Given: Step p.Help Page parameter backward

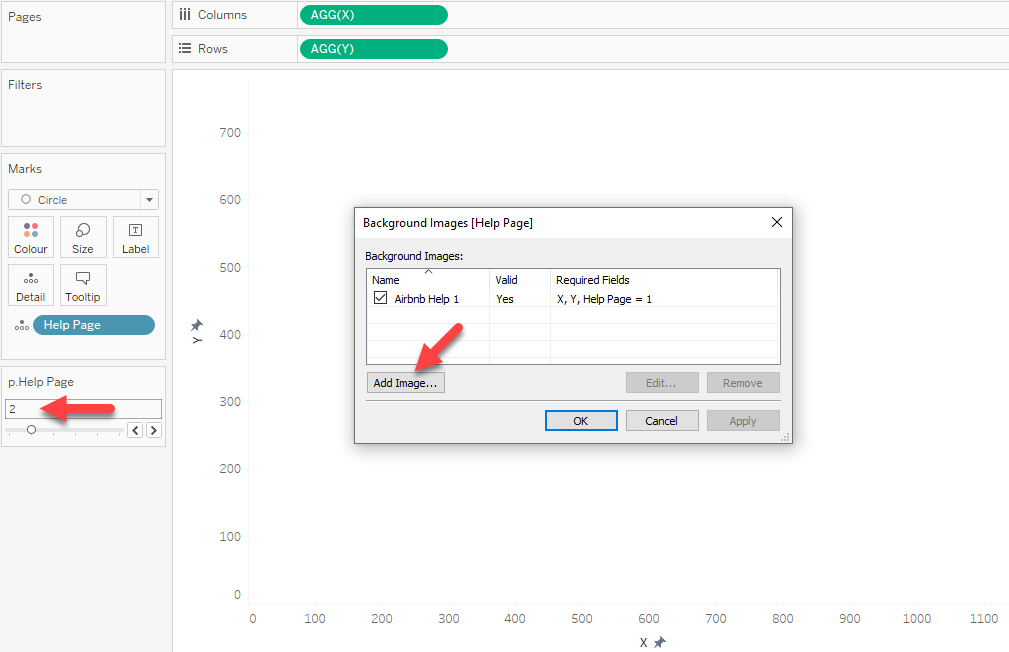Looking at the screenshot, I should pos(135,430).
